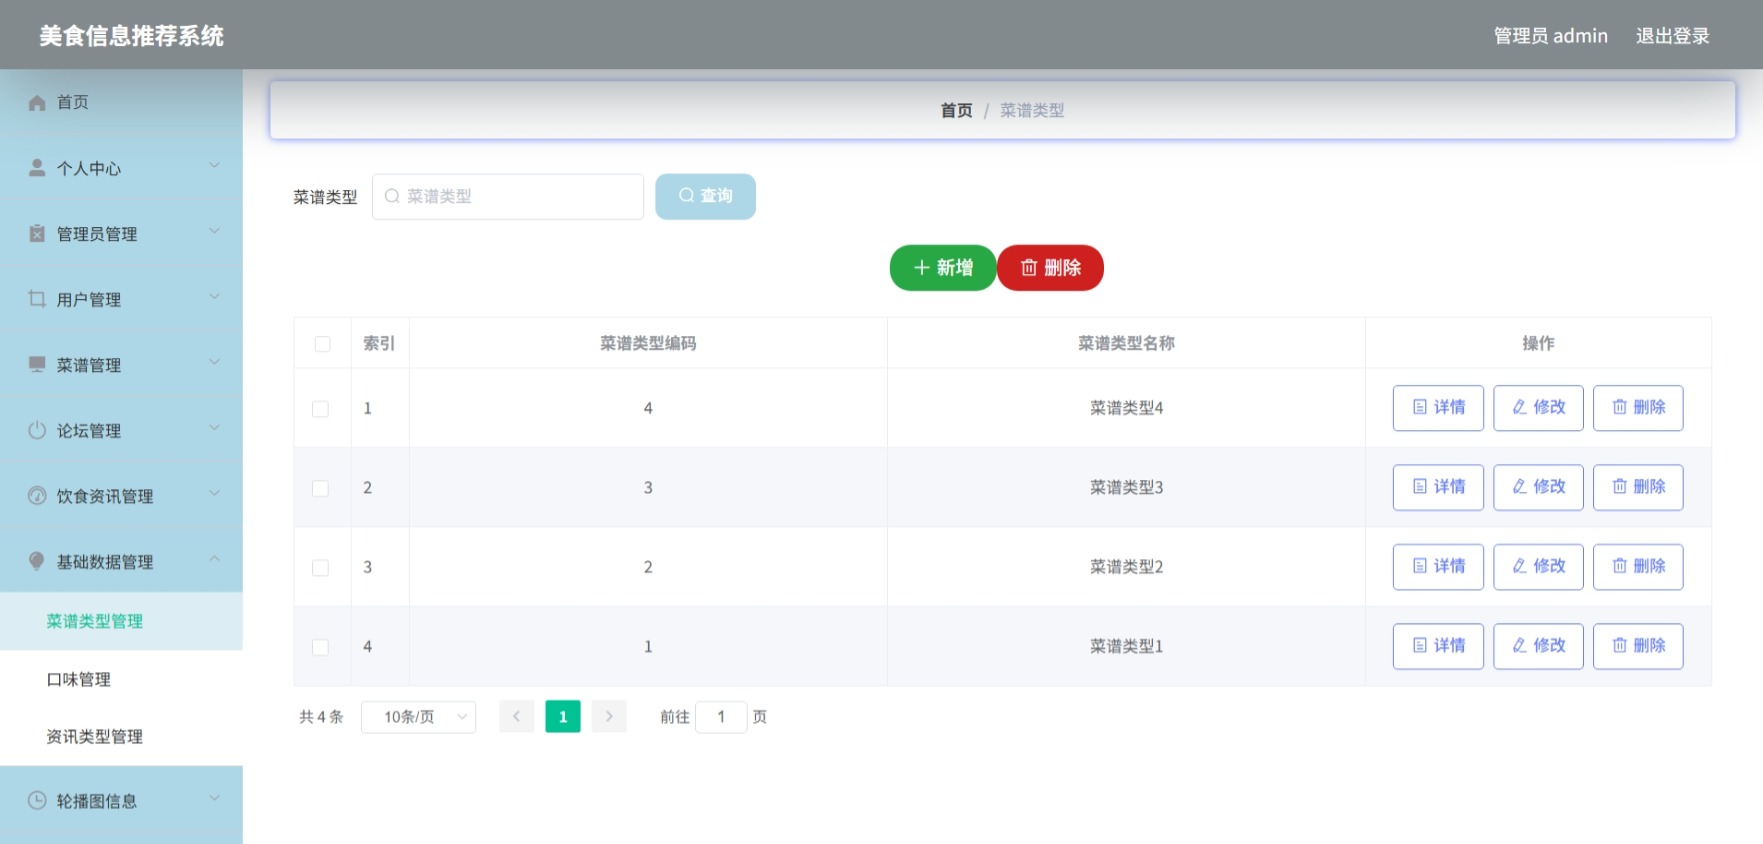The height and width of the screenshot is (844, 1763).
Task: Click the green 新增 button
Action: (943, 268)
